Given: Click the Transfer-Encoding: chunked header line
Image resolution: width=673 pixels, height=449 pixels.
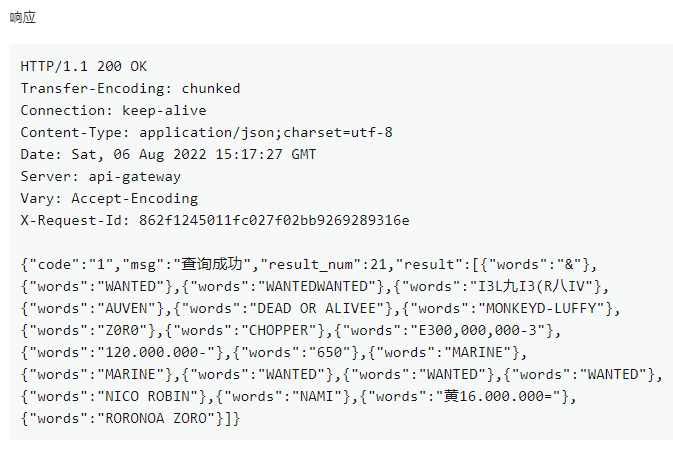Looking at the screenshot, I should [x=130, y=88].
